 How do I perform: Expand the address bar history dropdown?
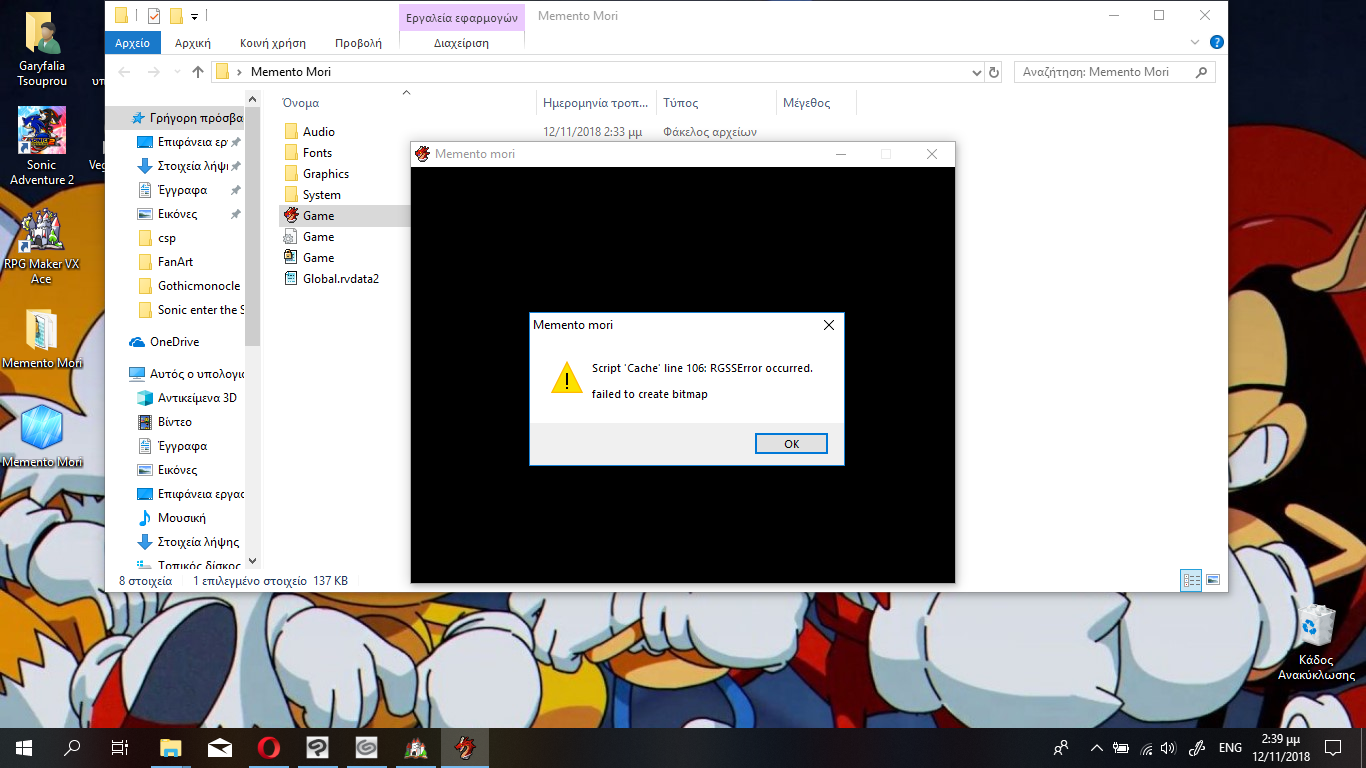[x=977, y=72]
